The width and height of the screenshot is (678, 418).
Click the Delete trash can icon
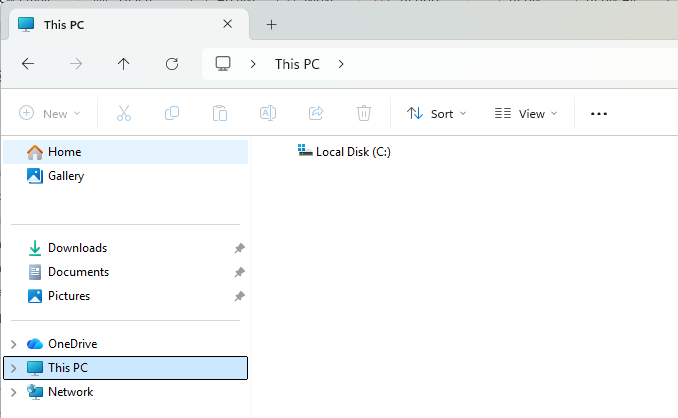[364, 113]
